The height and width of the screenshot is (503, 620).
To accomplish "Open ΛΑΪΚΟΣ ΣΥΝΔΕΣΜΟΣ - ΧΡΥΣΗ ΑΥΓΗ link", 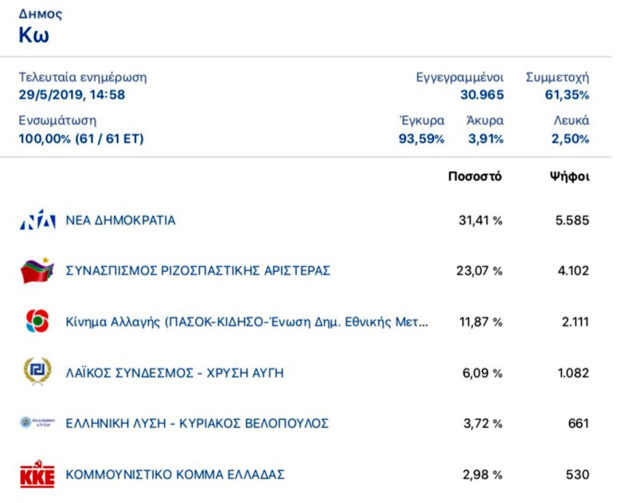I will (175, 373).
